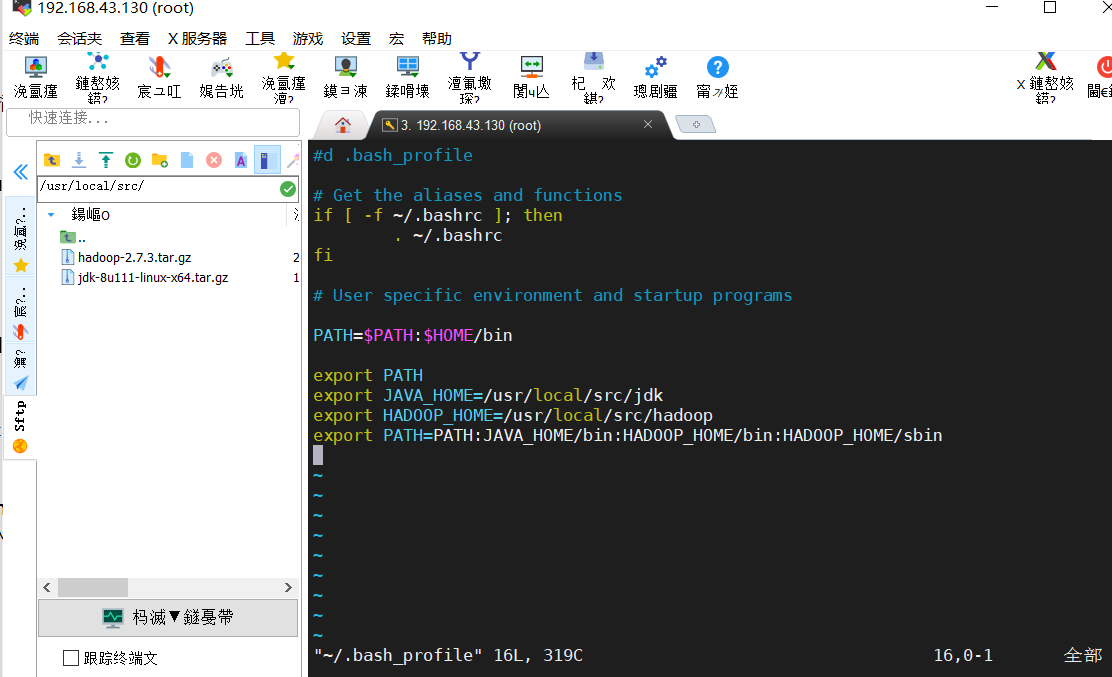
Task: Toggle the highlighted SFTP panel view icon
Action: point(267,160)
